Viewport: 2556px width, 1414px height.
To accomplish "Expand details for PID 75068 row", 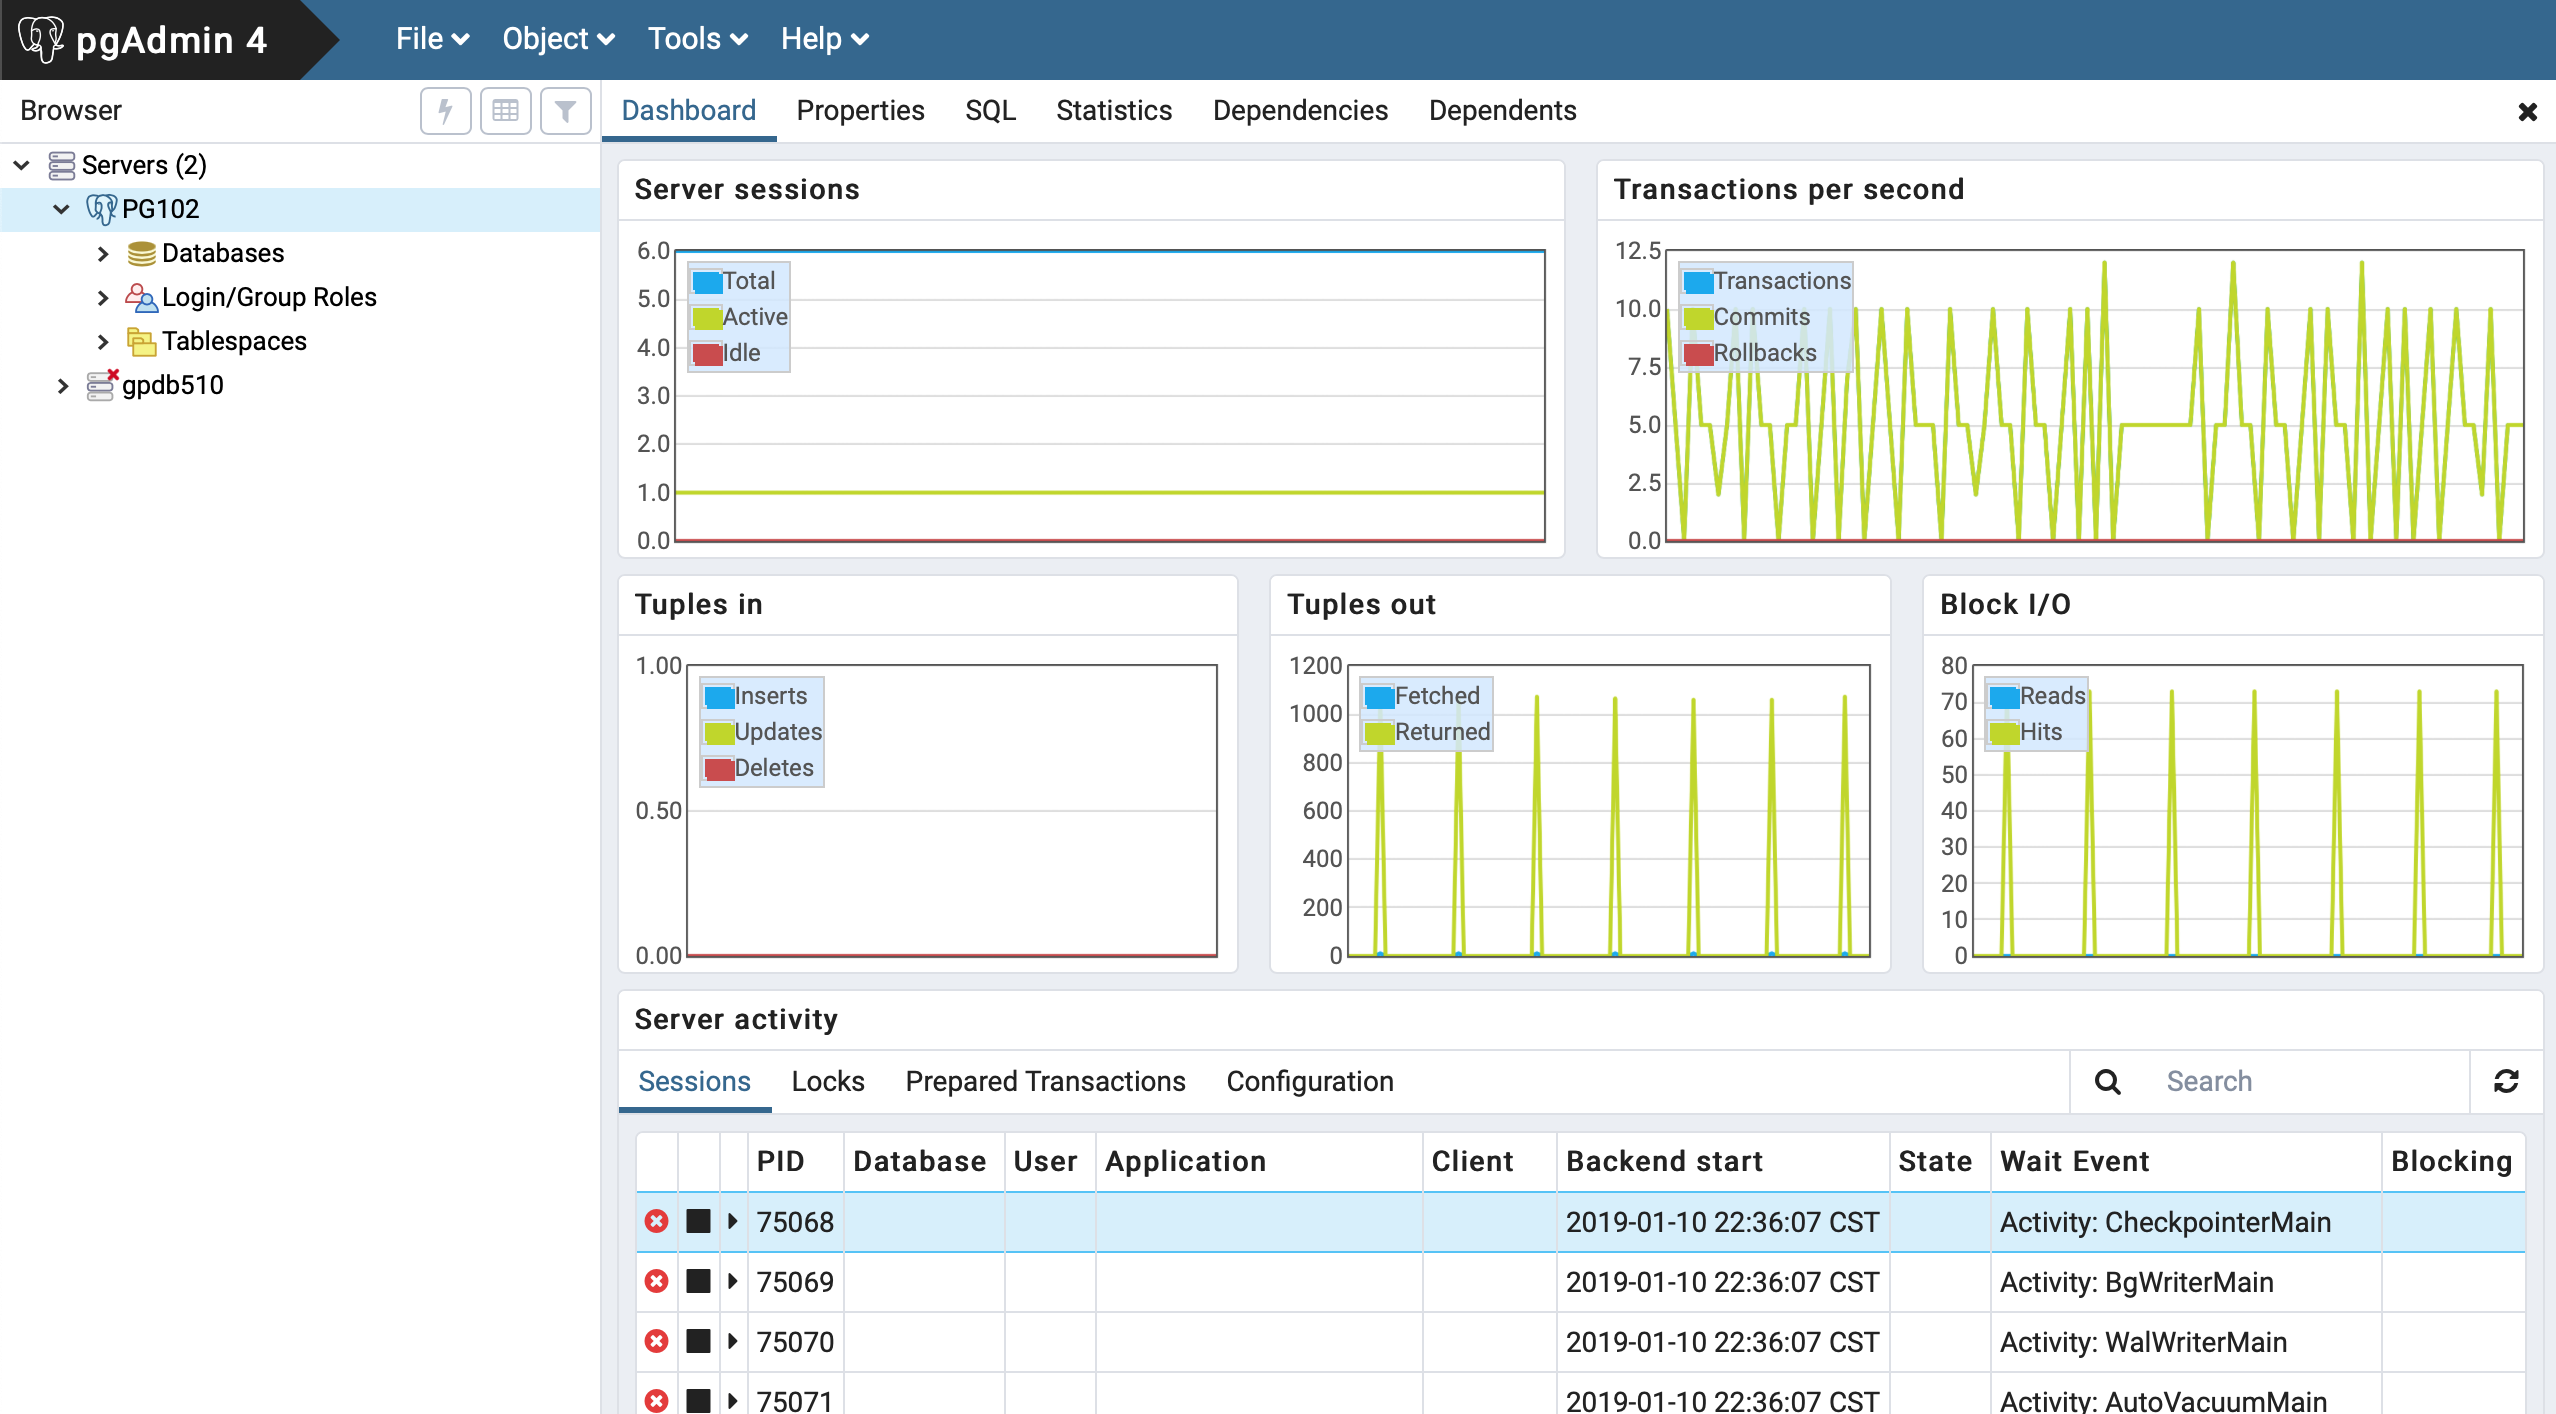I will coord(733,1221).
